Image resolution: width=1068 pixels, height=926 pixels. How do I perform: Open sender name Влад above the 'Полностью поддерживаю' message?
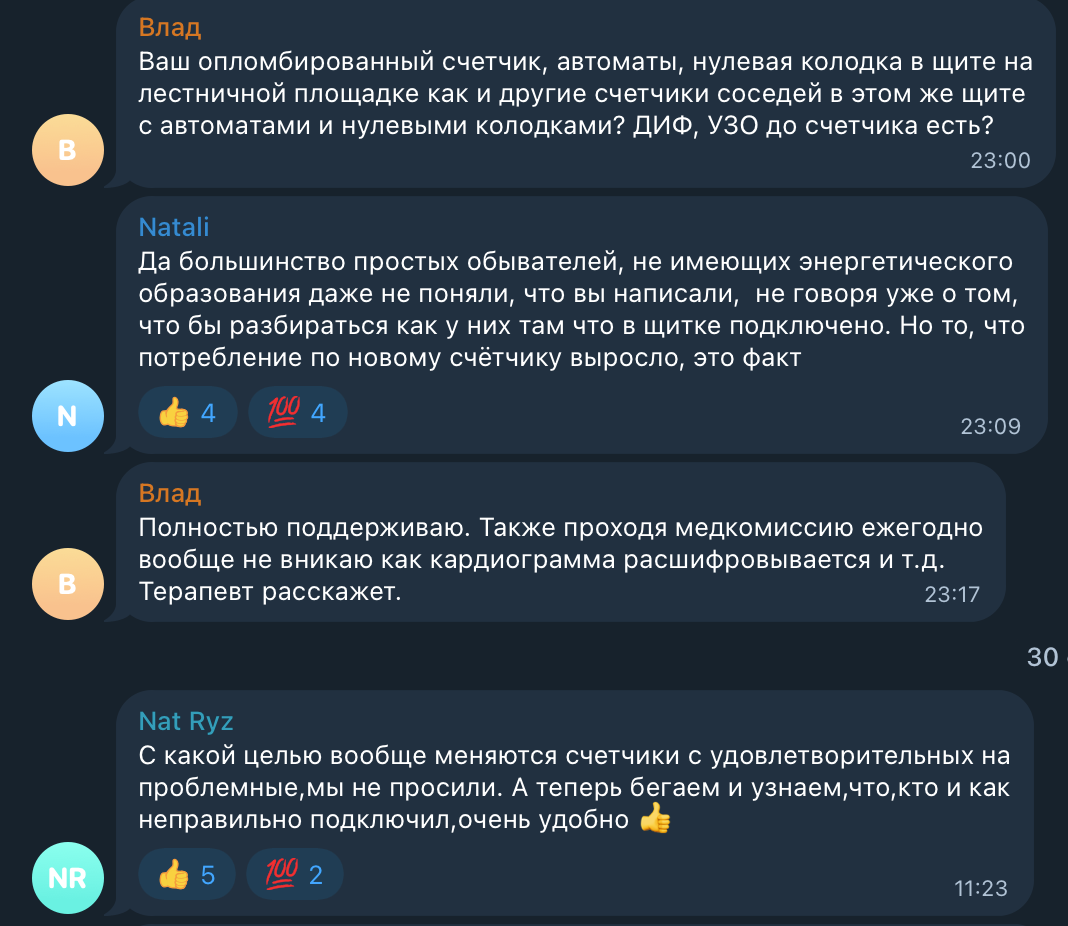tap(170, 493)
